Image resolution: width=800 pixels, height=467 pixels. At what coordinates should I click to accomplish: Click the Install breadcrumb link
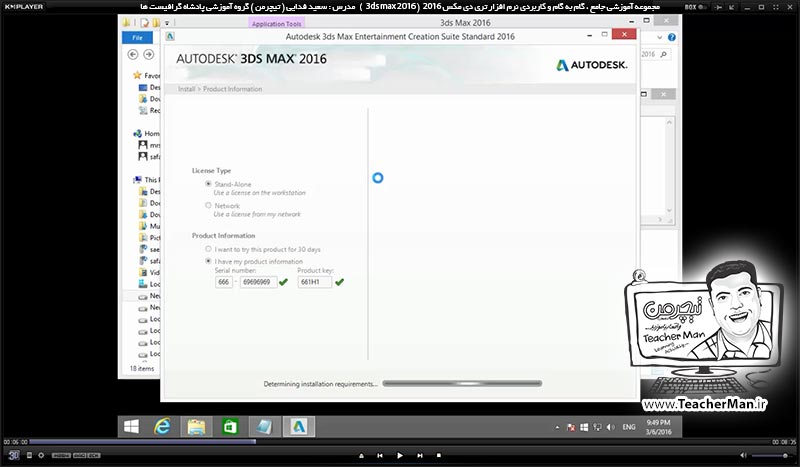[186, 89]
